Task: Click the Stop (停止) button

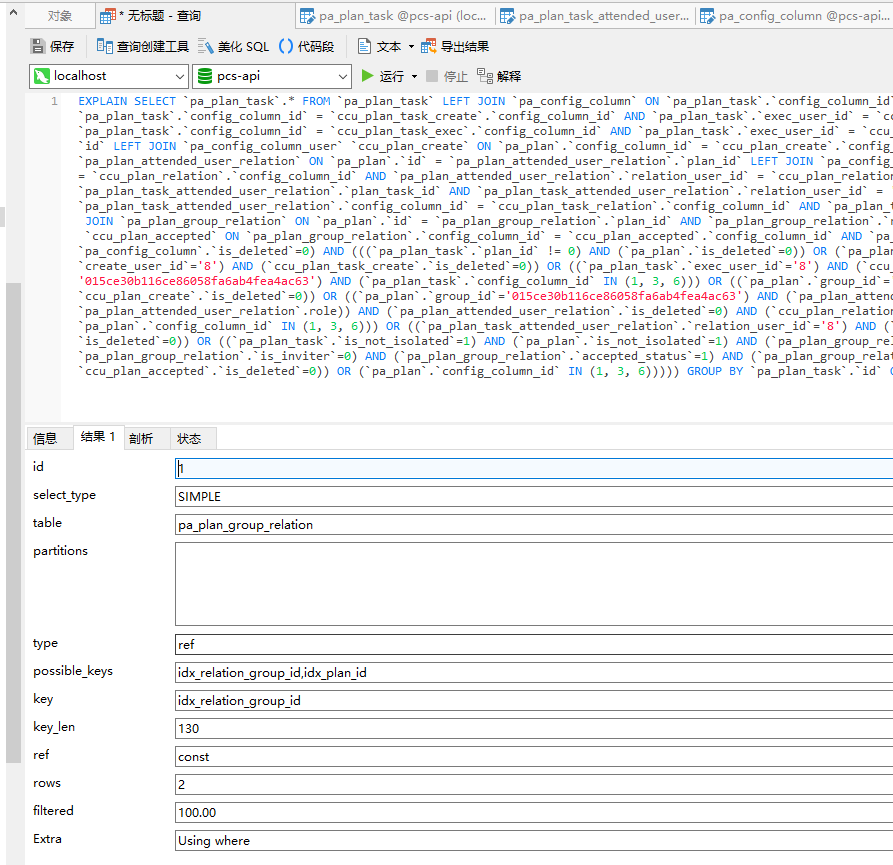Action: pyautogui.click(x=446, y=76)
